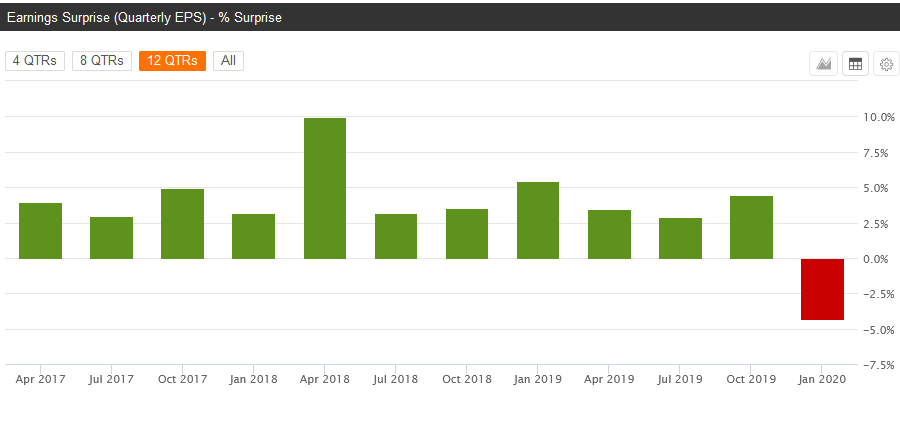Select the 8 QTRs range
Image resolution: width=900 pixels, height=437 pixels.
click(x=102, y=61)
